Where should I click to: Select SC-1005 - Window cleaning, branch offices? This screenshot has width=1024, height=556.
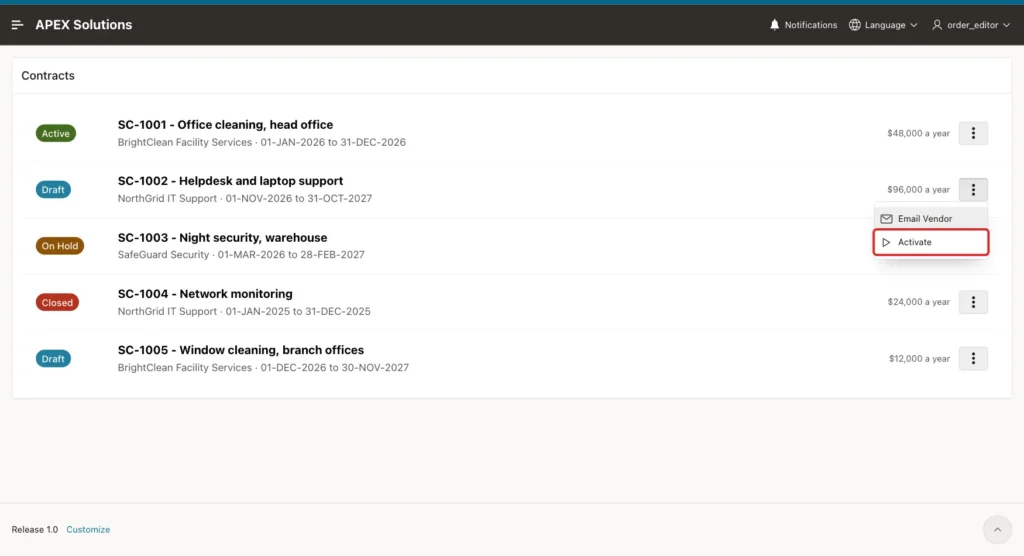click(x=240, y=350)
